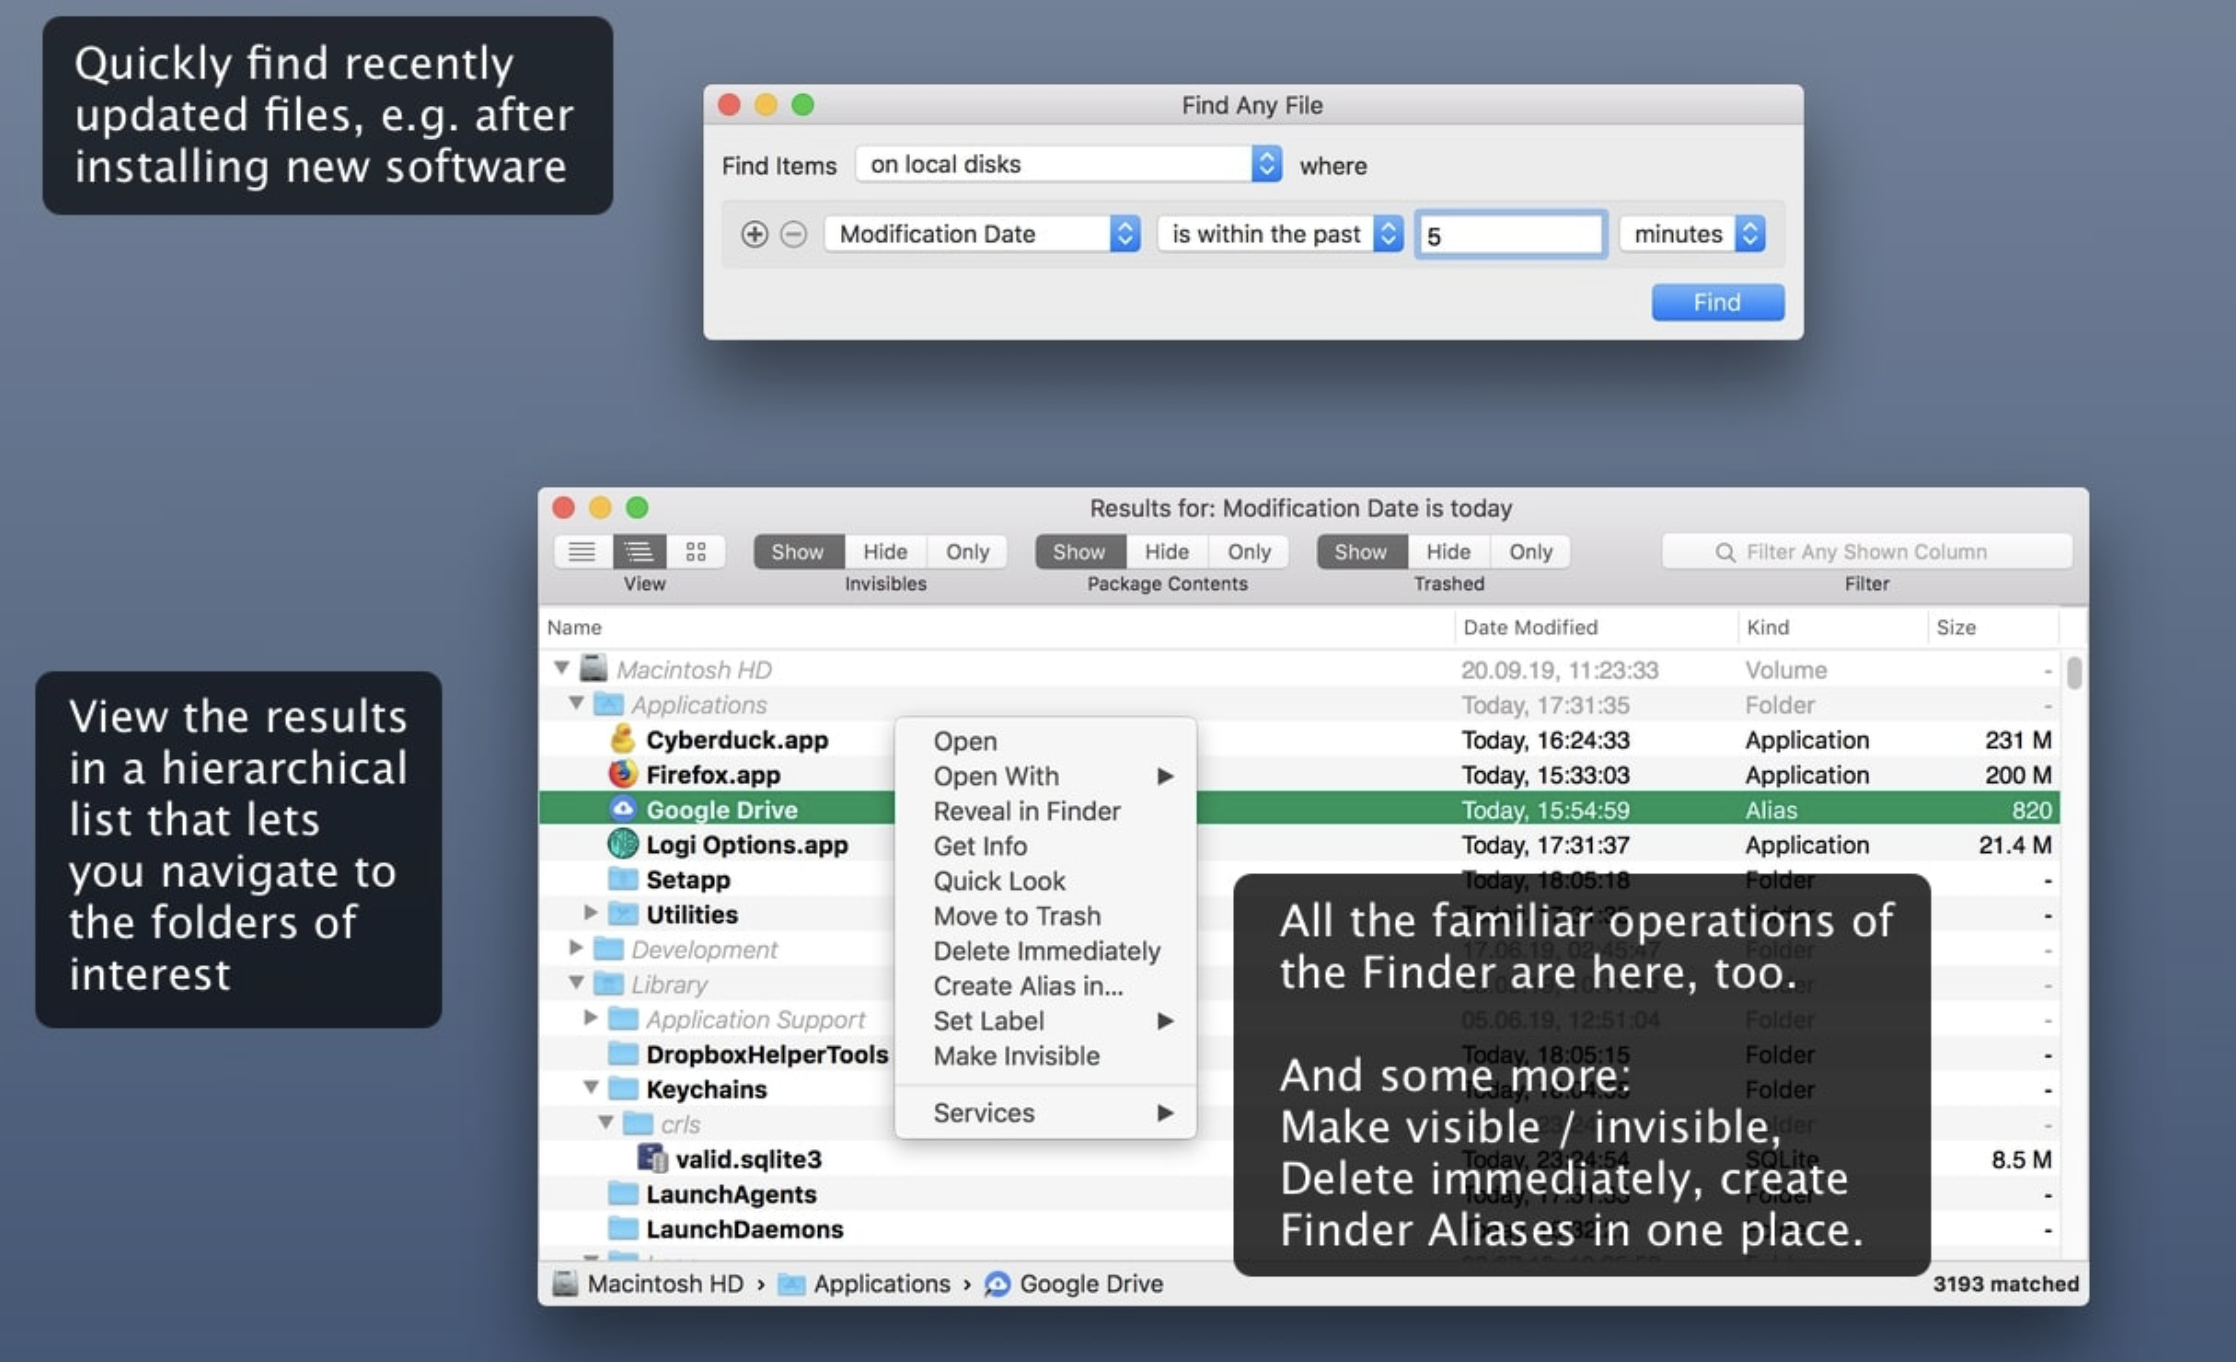Click the valid.sqlite3 file icon
Image resolution: width=2236 pixels, height=1362 pixels.
(x=651, y=1158)
